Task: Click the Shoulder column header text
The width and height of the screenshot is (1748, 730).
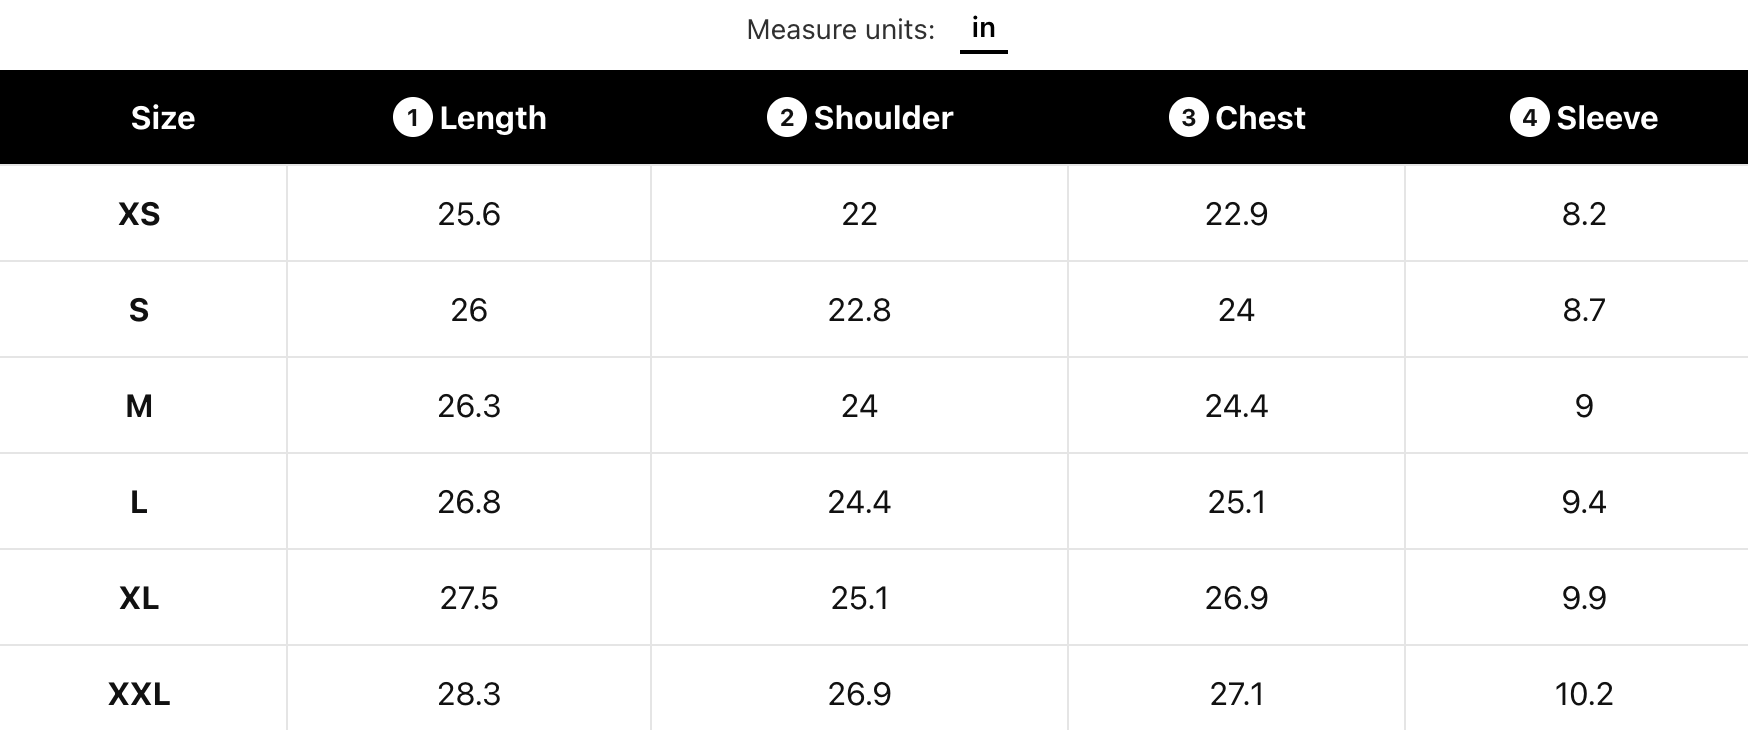Action: tap(883, 118)
